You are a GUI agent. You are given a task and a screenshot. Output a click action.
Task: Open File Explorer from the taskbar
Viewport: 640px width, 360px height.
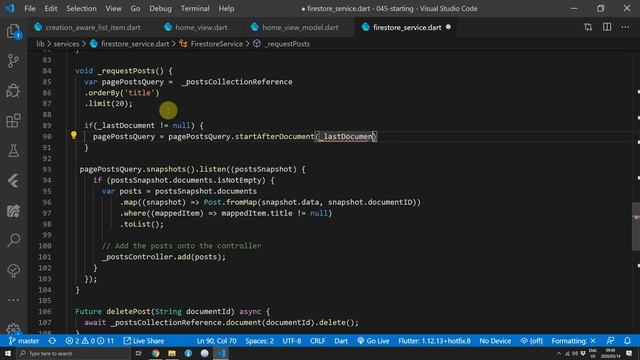172,353
